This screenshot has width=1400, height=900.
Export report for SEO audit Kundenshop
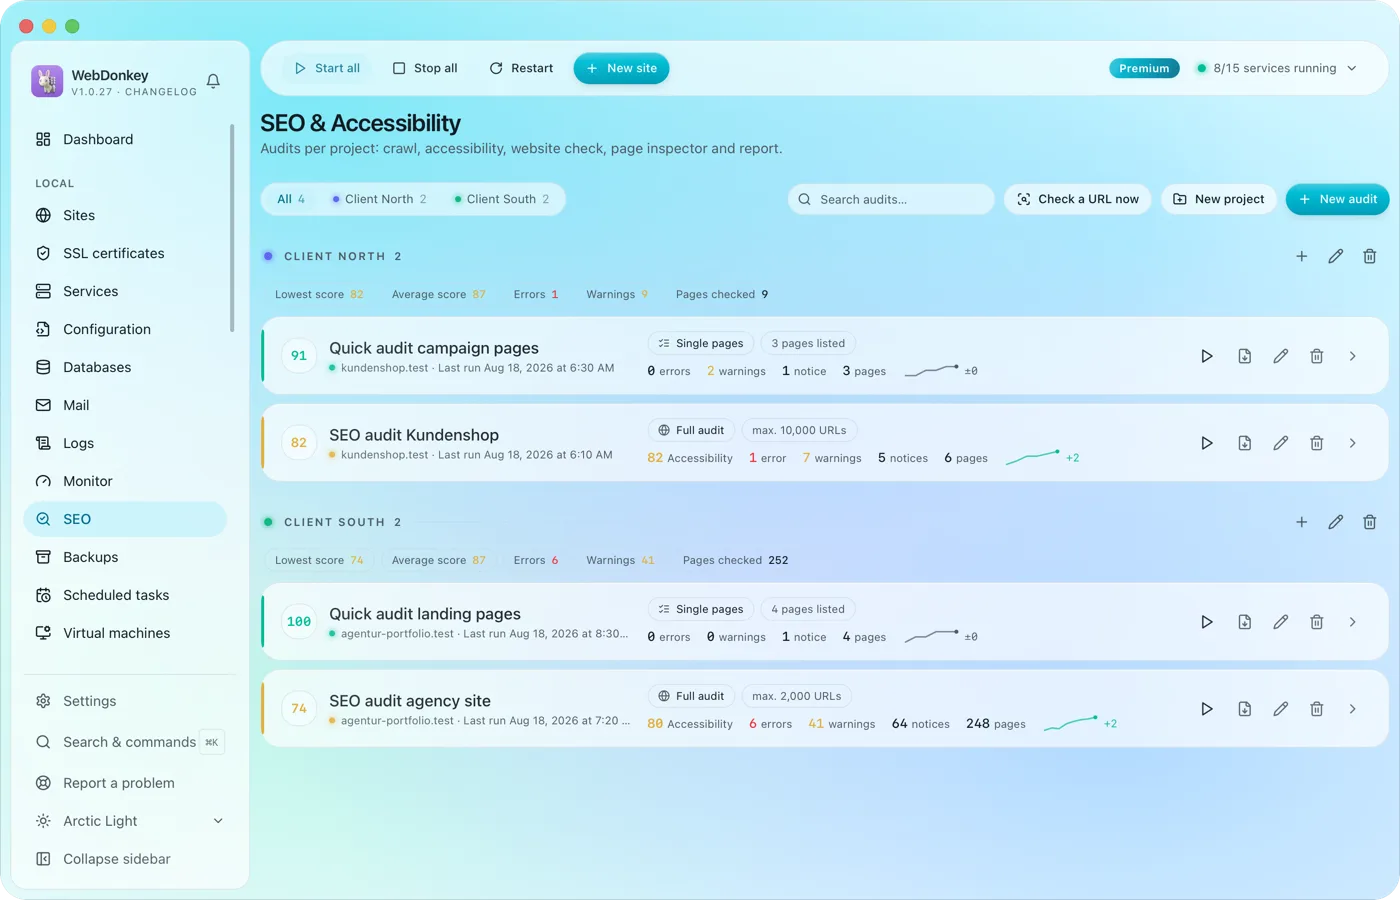(1245, 443)
